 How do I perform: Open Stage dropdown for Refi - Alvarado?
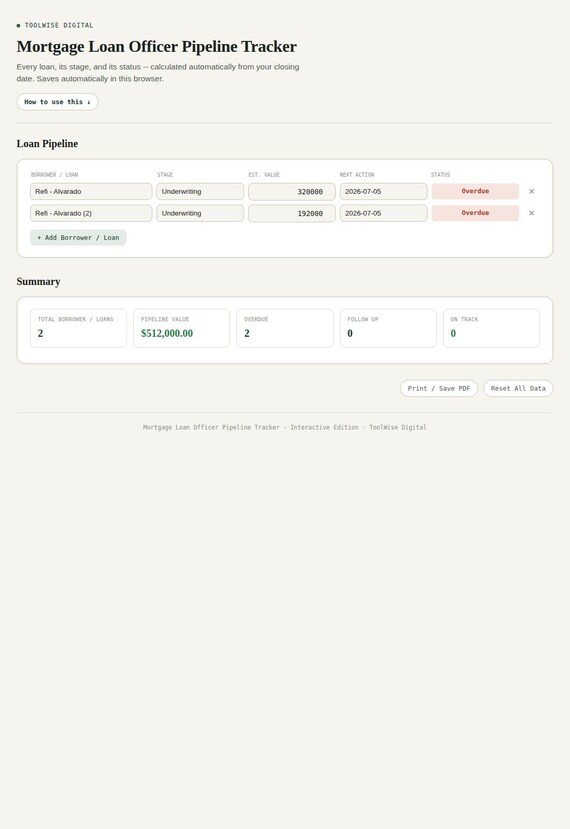[200, 191]
